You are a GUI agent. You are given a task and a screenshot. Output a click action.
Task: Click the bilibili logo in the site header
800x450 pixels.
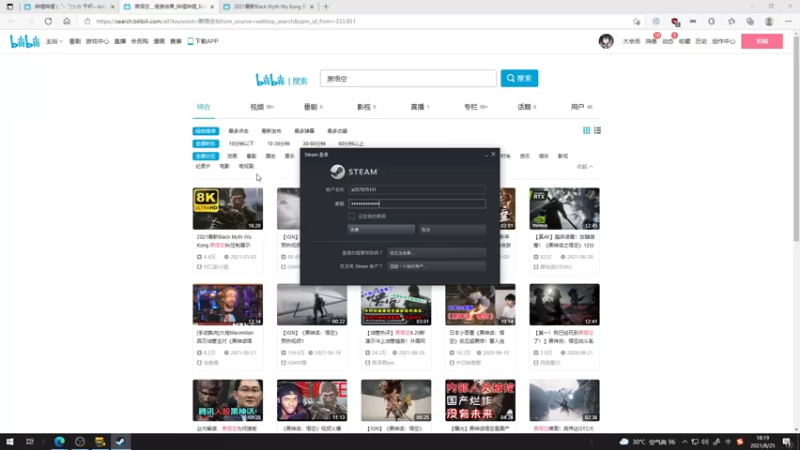click(24, 41)
